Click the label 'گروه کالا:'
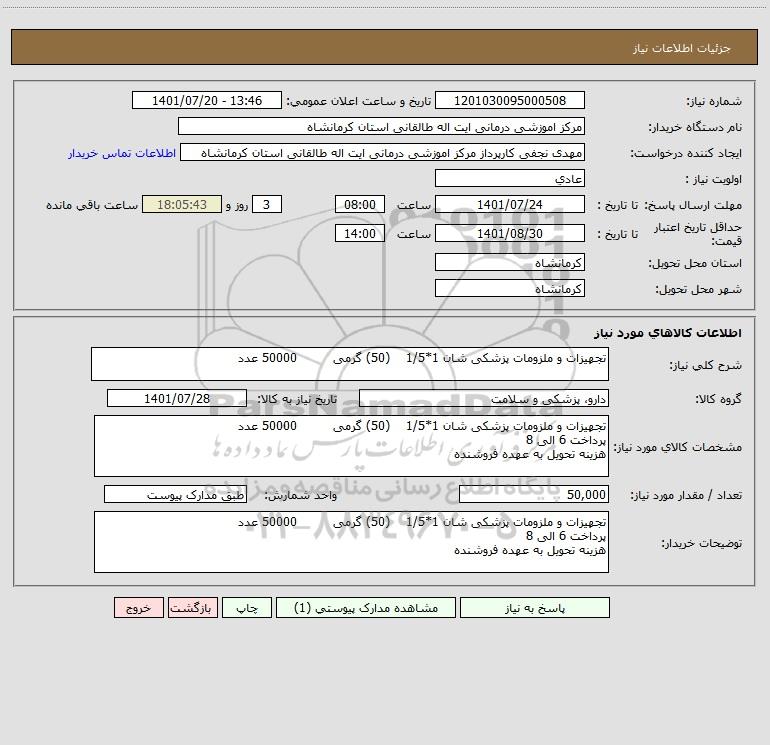This screenshot has height=745, width=770. click(719, 399)
